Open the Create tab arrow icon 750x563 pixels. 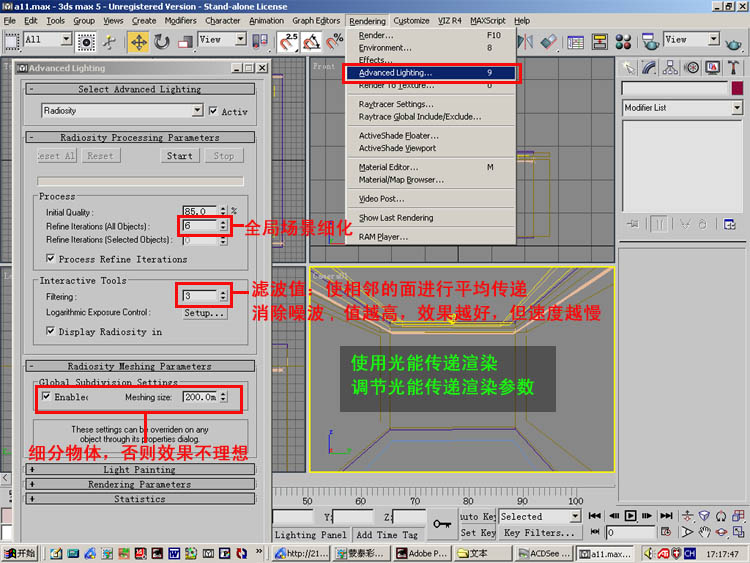627,67
